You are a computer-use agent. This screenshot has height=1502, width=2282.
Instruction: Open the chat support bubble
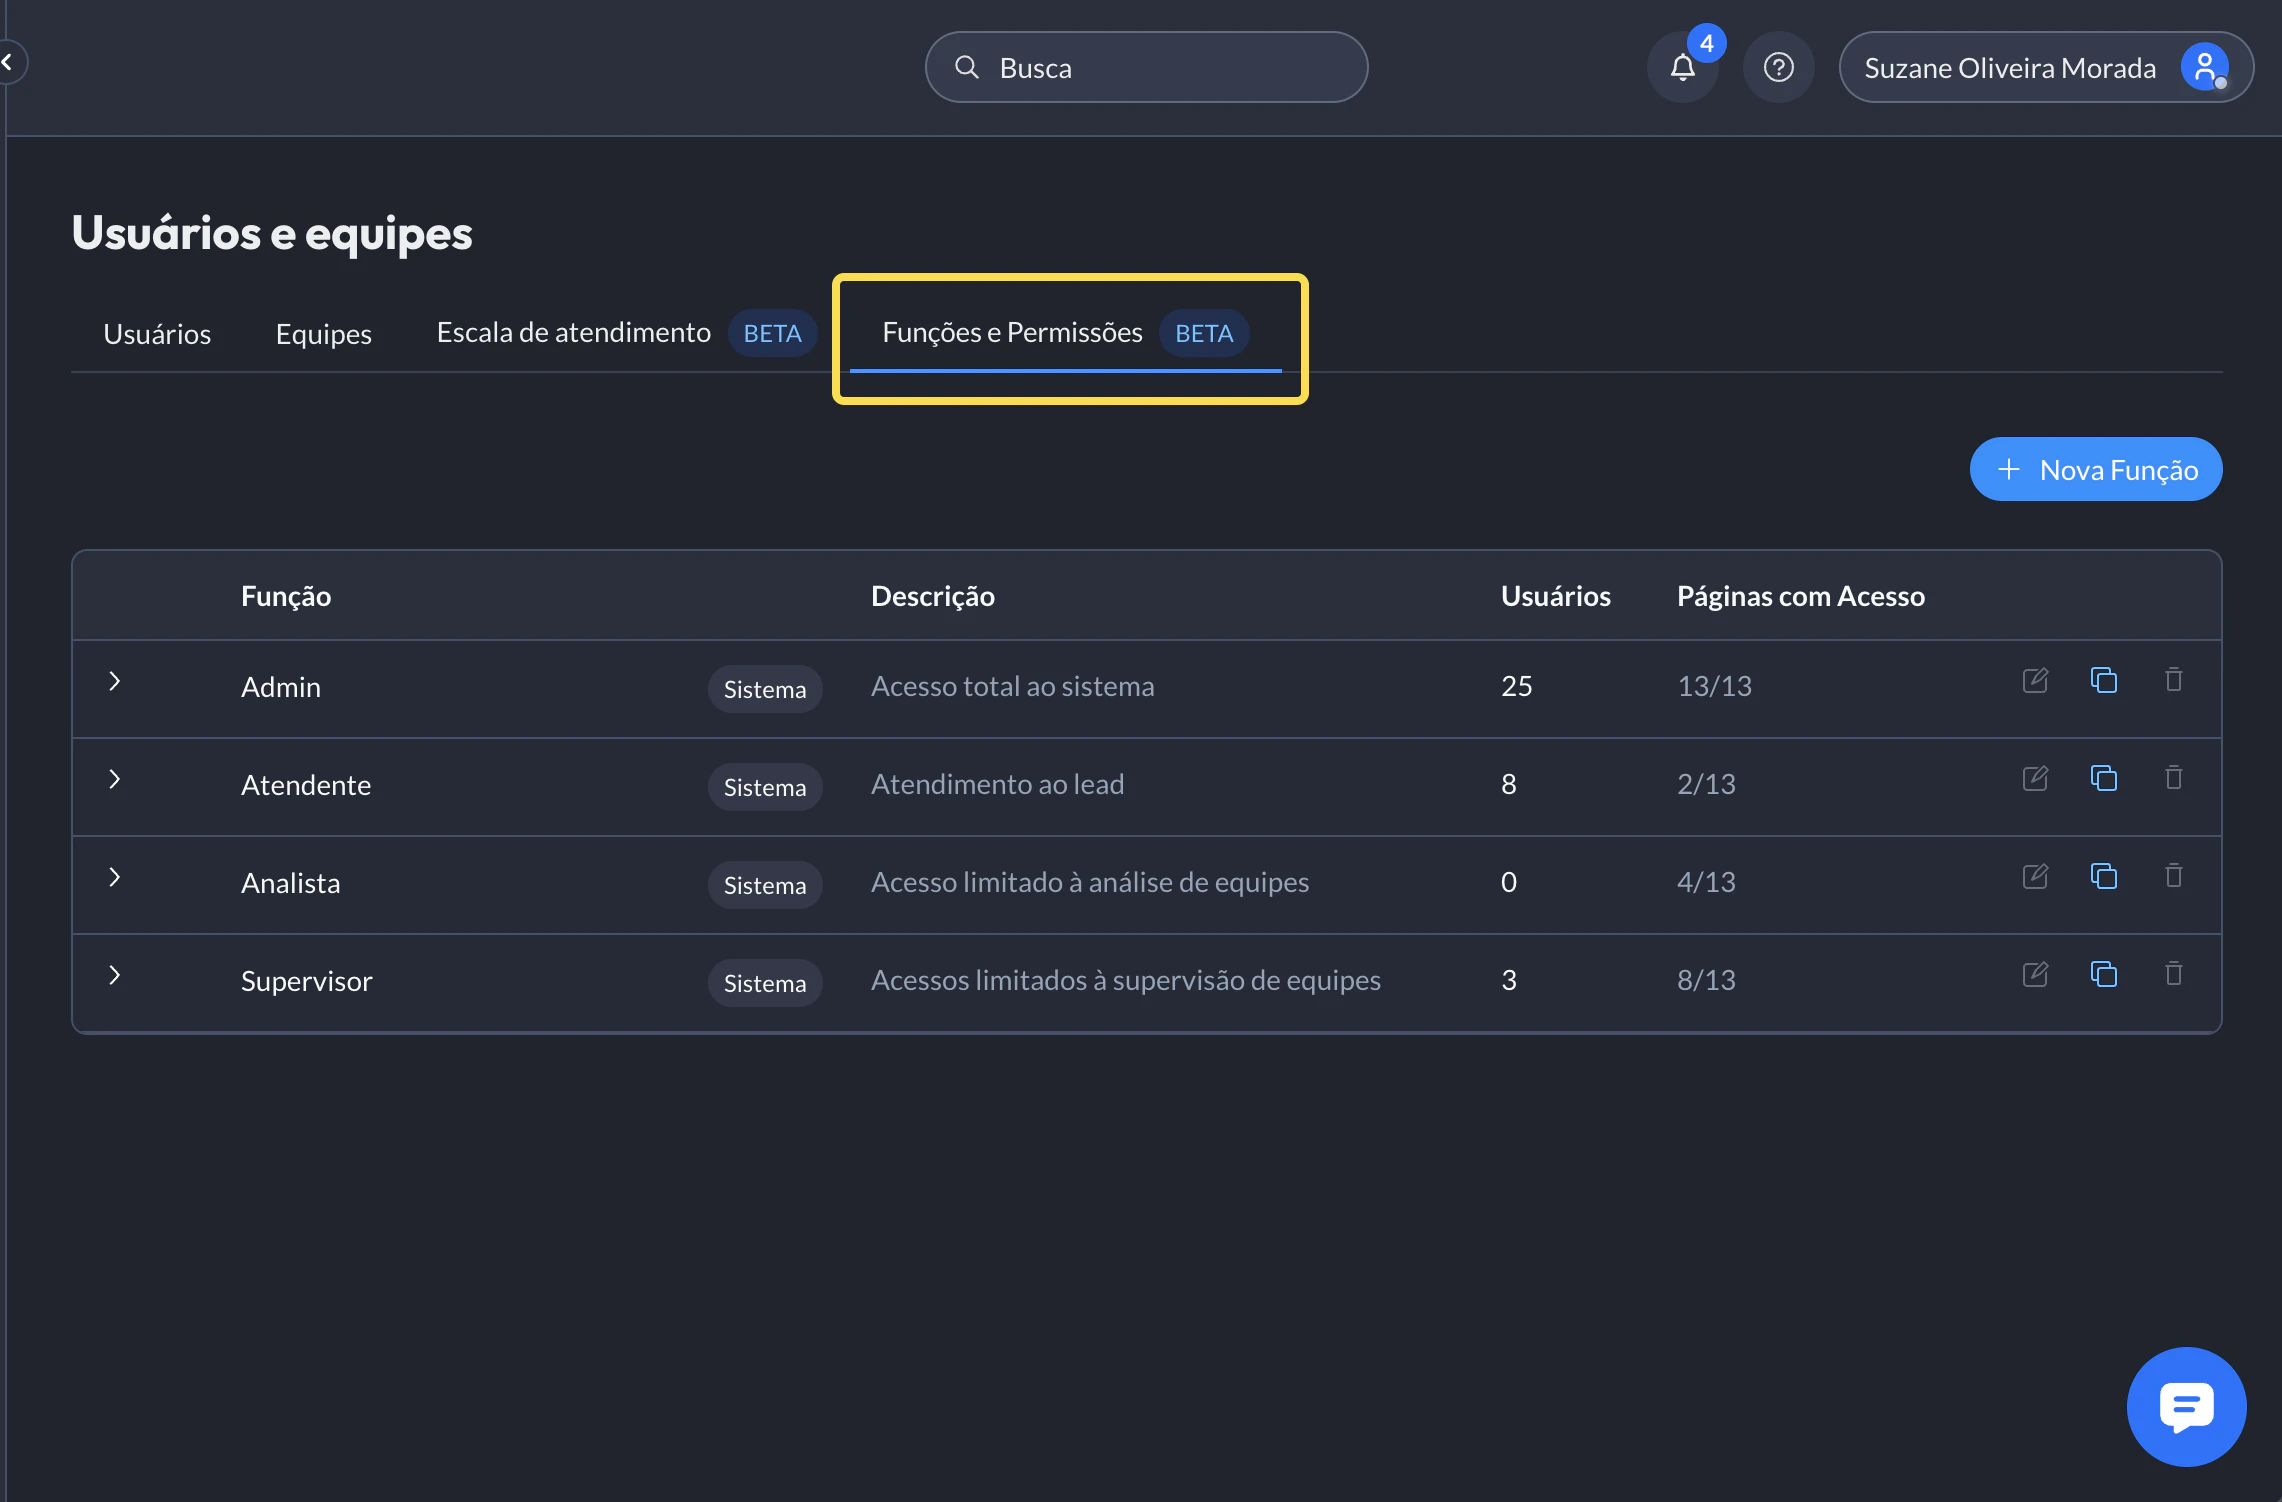point(2186,1406)
